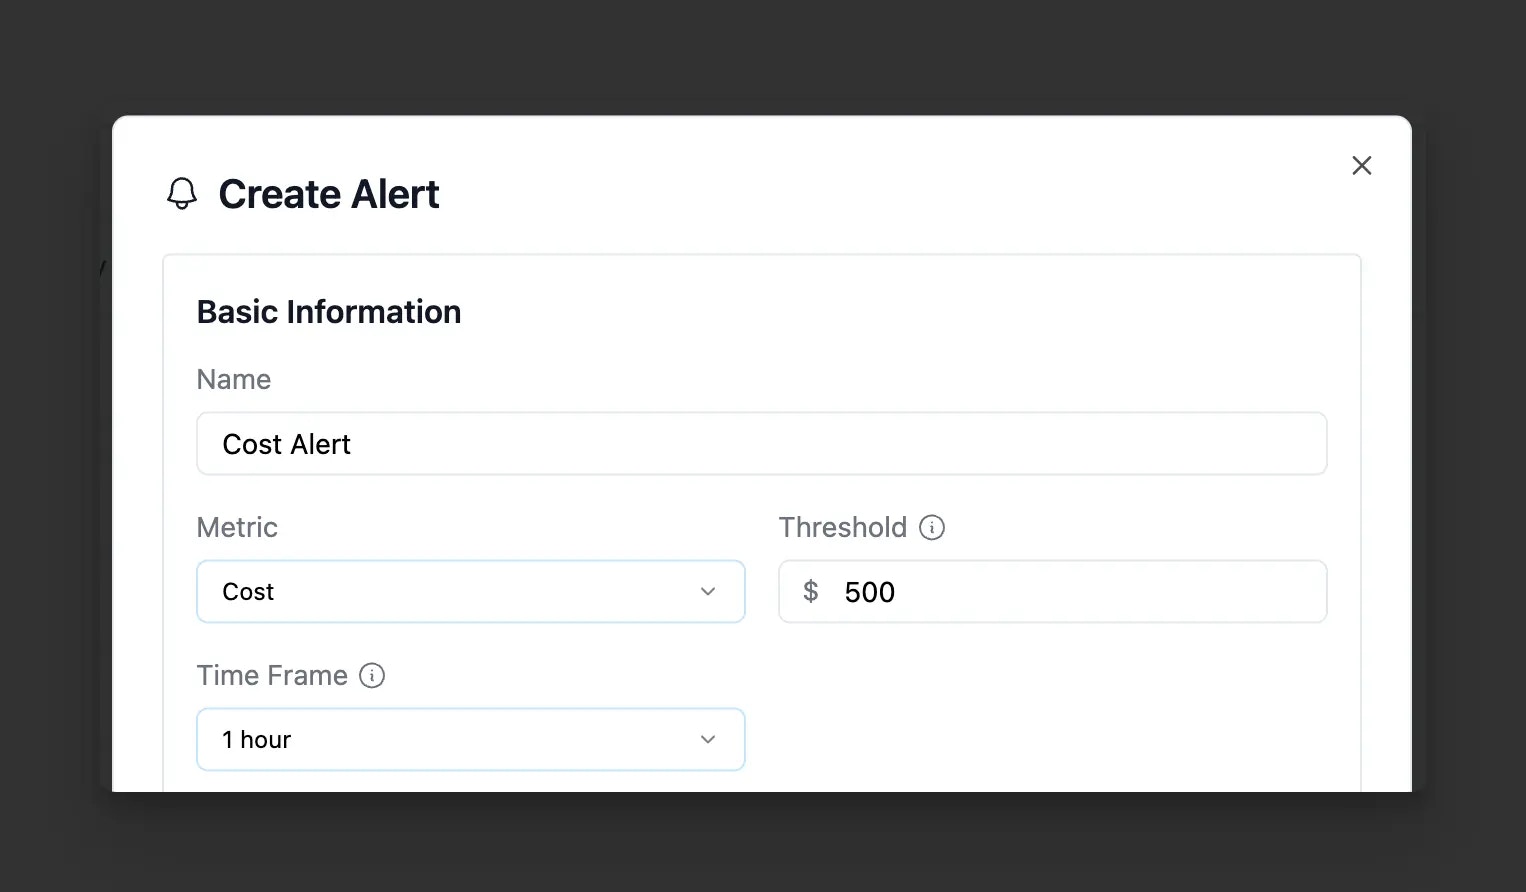1526x892 pixels.
Task: Click the chevron on the Metric selector
Action: [x=708, y=591]
